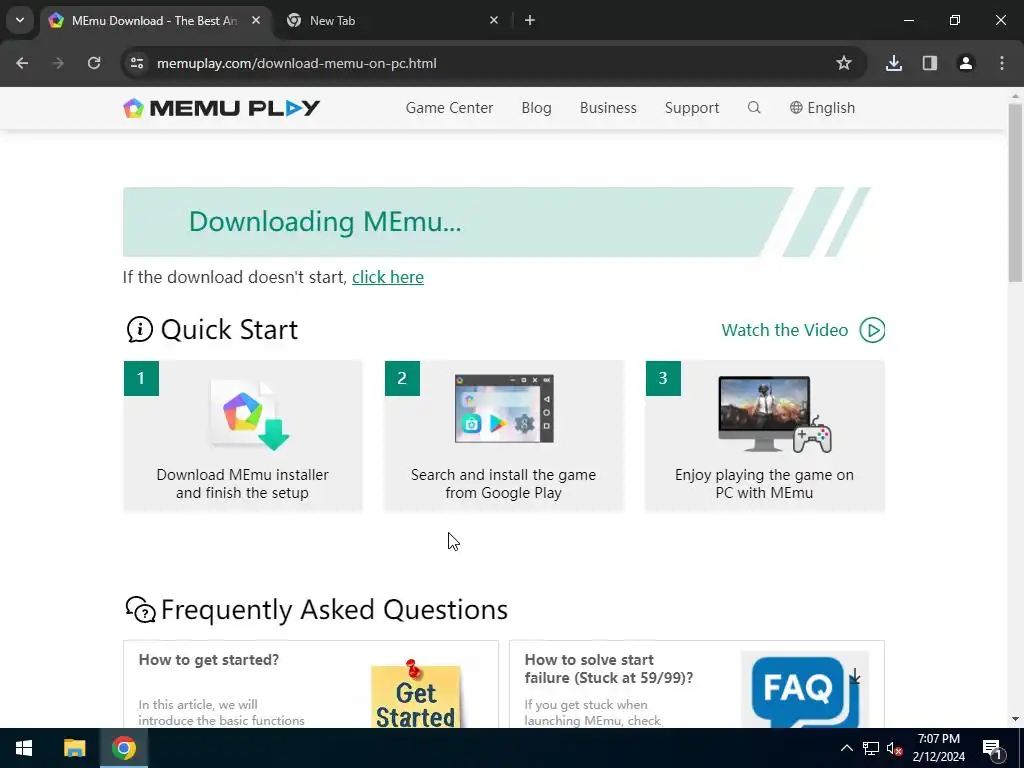Switch to the MEmu Download tab
This screenshot has height=768, width=1024.
click(155, 20)
